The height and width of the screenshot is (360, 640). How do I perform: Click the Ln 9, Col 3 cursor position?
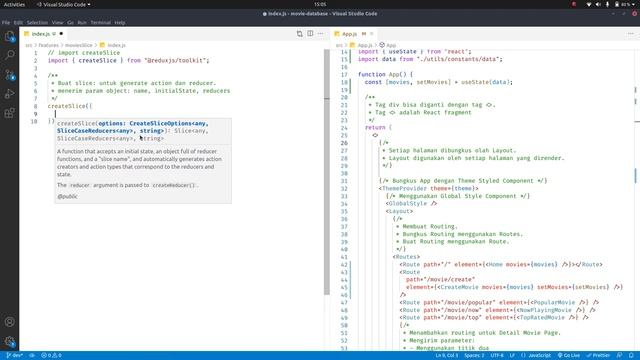pyautogui.click(x=447, y=356)
